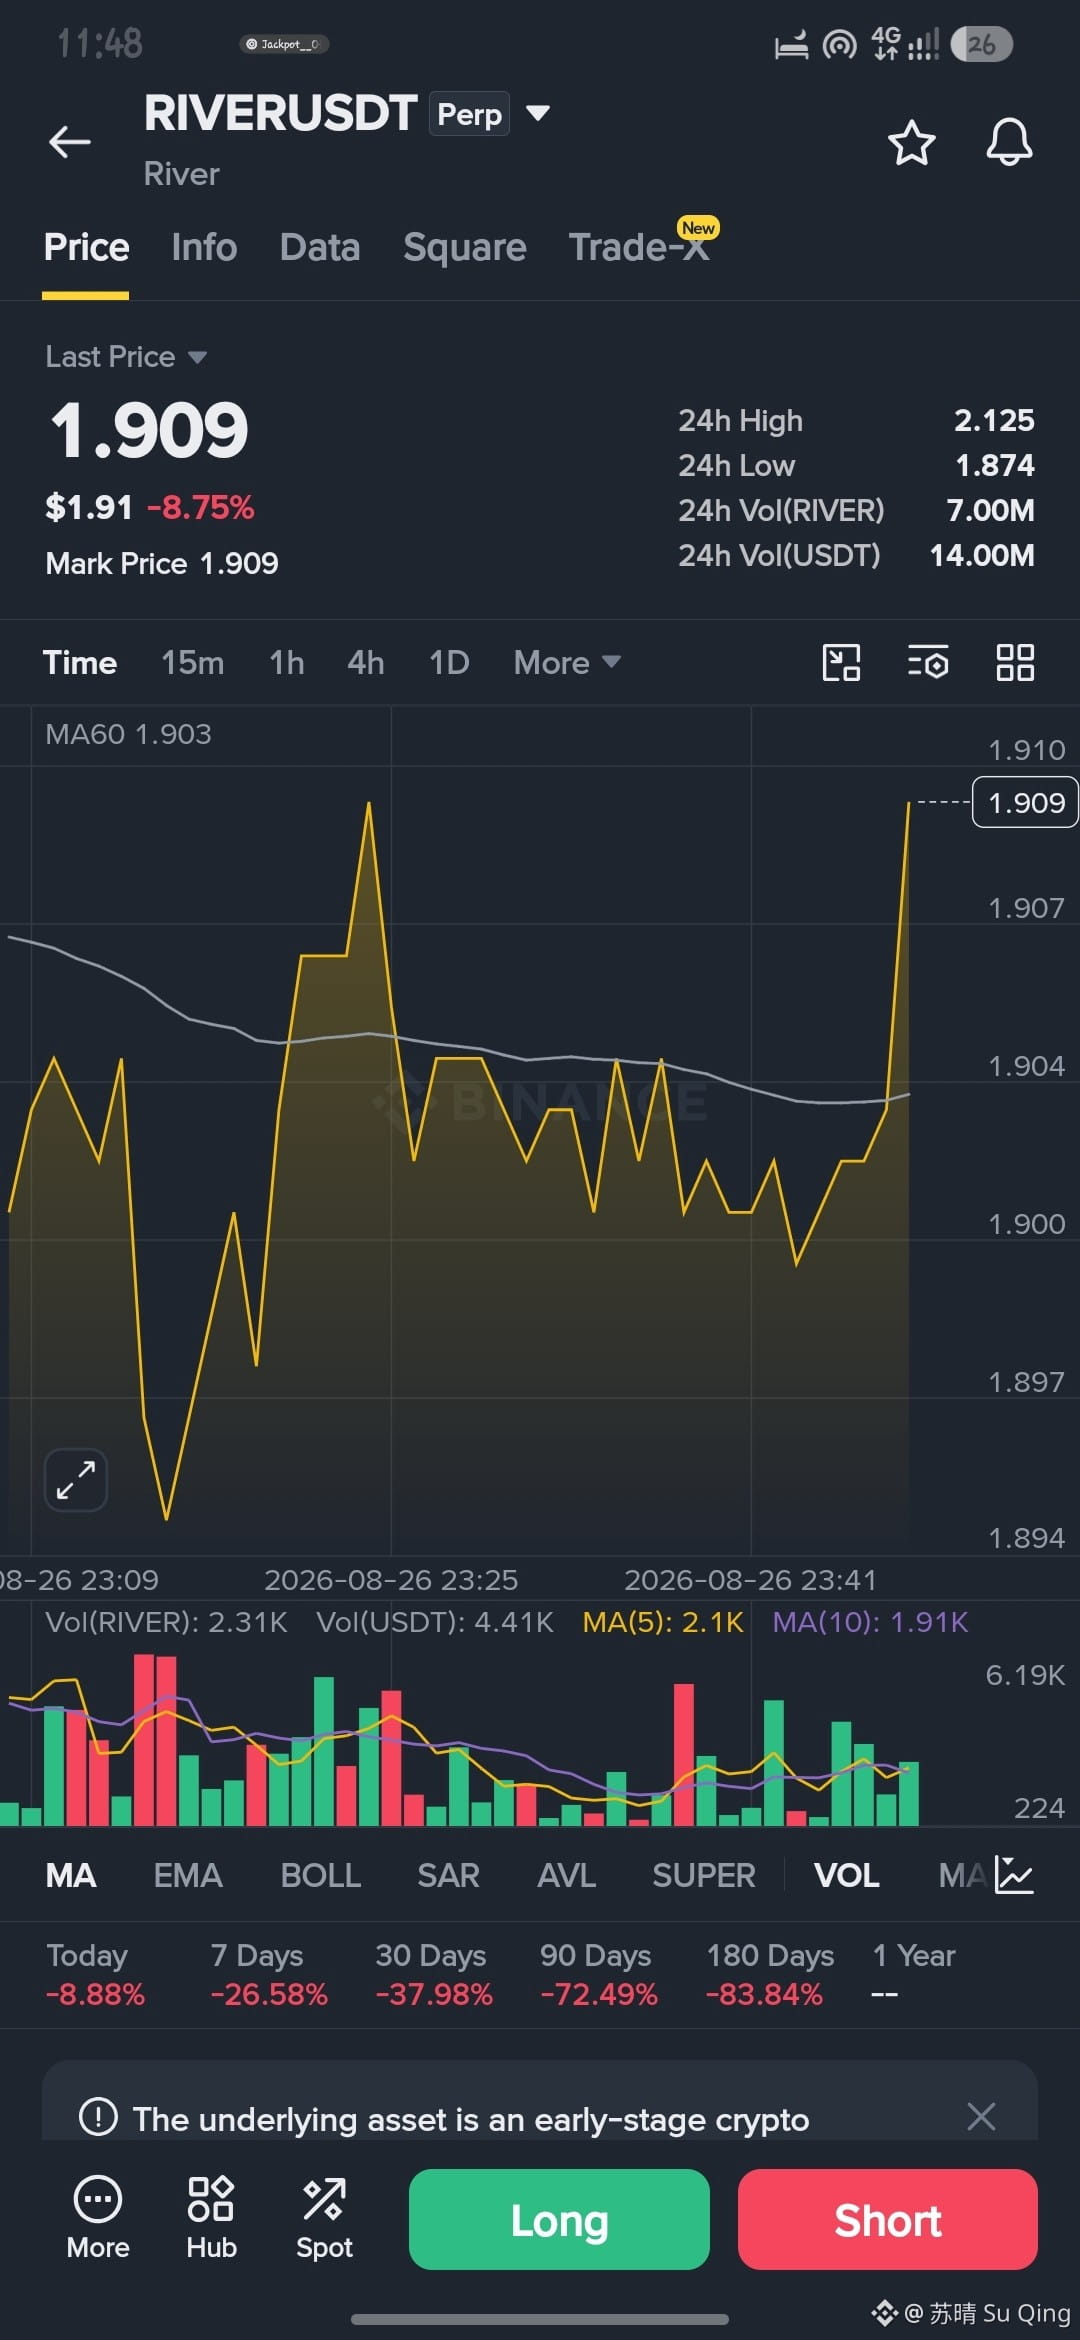The image size is (1080, 2340).
Task: Toggle the EMA indicator
Action: [x=188, y=1875]
